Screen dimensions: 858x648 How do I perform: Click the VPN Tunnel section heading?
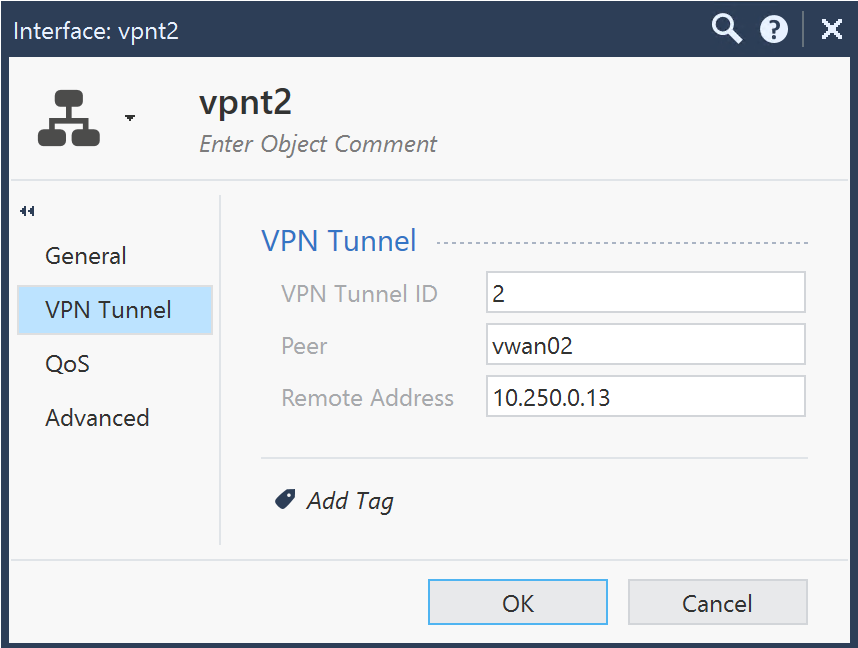coord(339,241)
